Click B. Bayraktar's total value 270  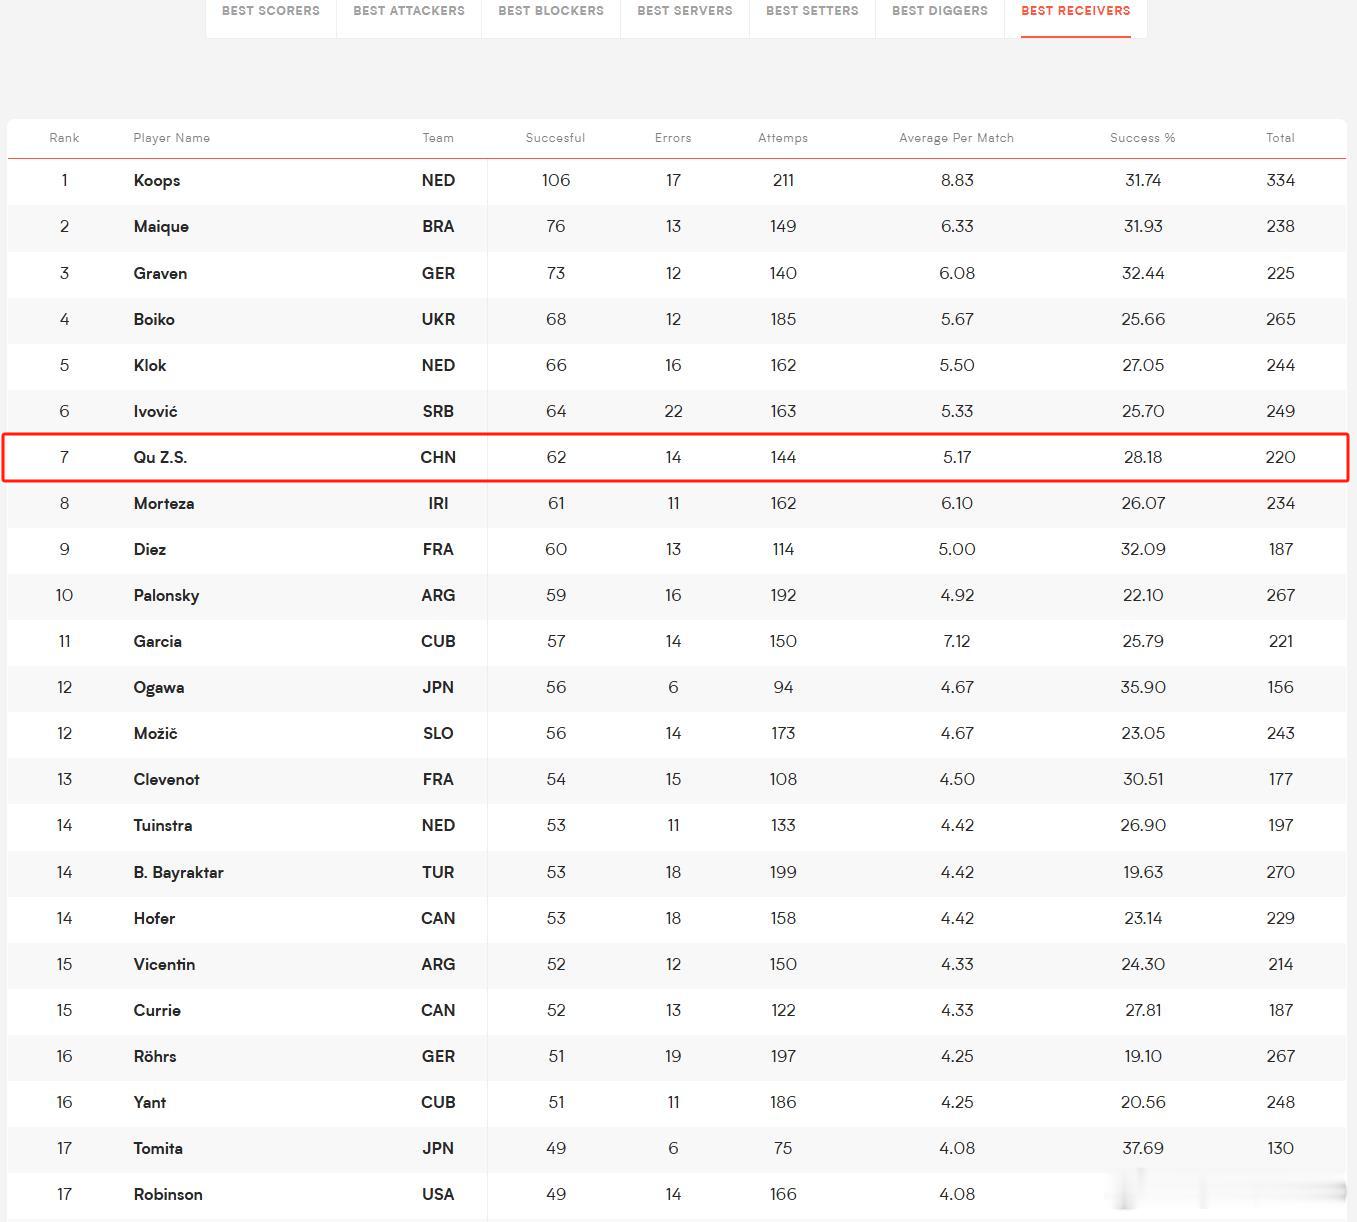(1280, 872)
